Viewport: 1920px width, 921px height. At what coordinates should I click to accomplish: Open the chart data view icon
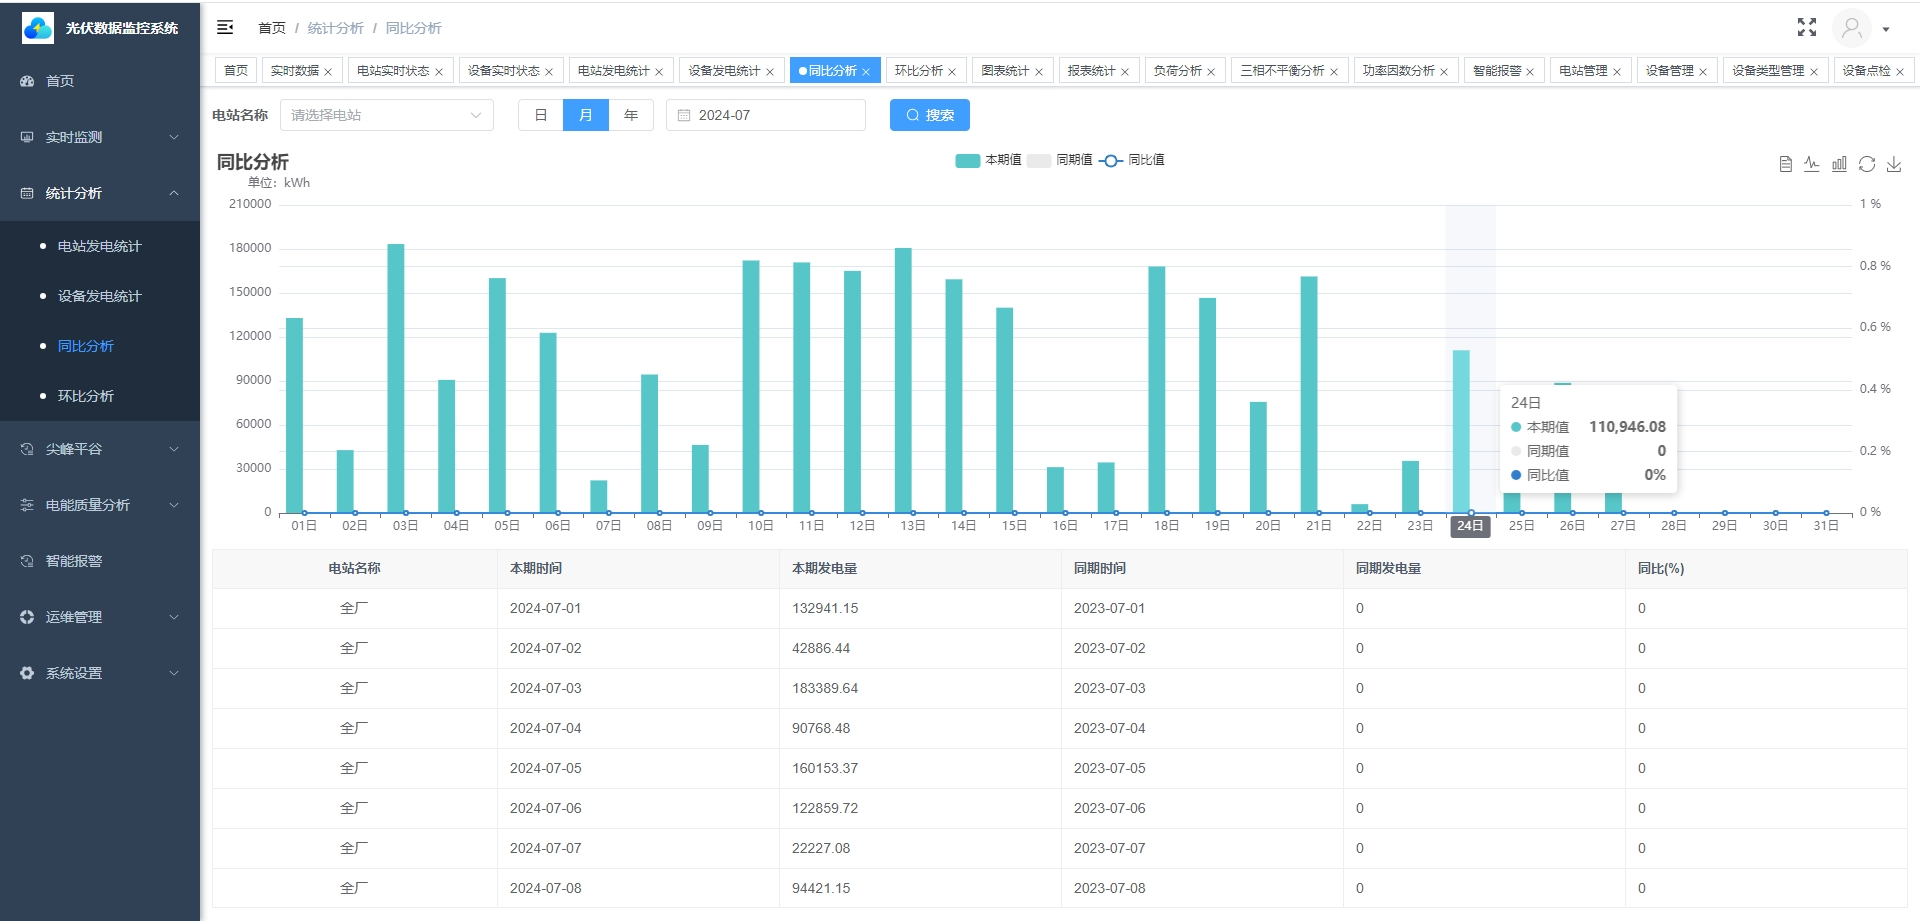point(1785,164)
